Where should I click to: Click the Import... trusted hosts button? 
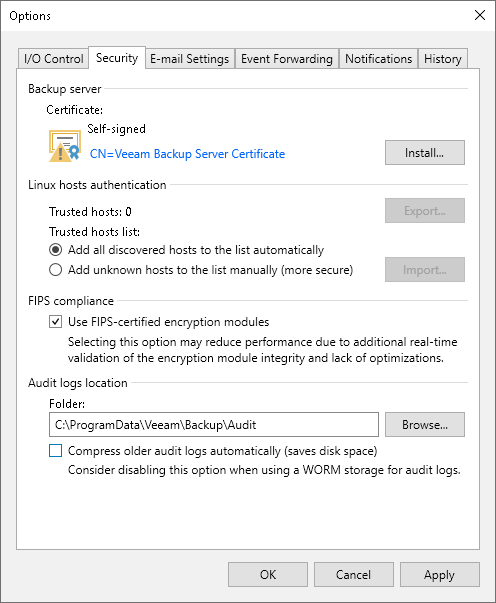[424, 270]
